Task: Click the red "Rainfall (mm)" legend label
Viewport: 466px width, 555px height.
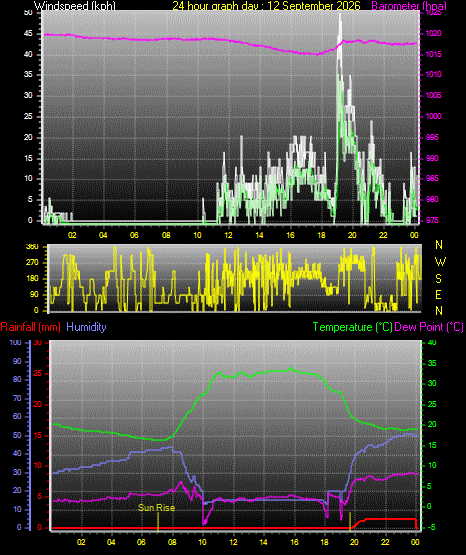Action: click(x=30, y=327)
